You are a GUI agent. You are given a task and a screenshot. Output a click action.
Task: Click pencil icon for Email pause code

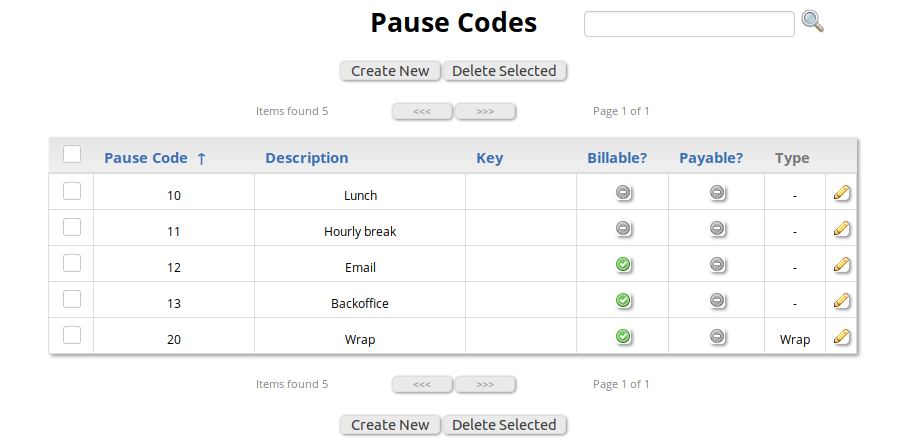842,265
